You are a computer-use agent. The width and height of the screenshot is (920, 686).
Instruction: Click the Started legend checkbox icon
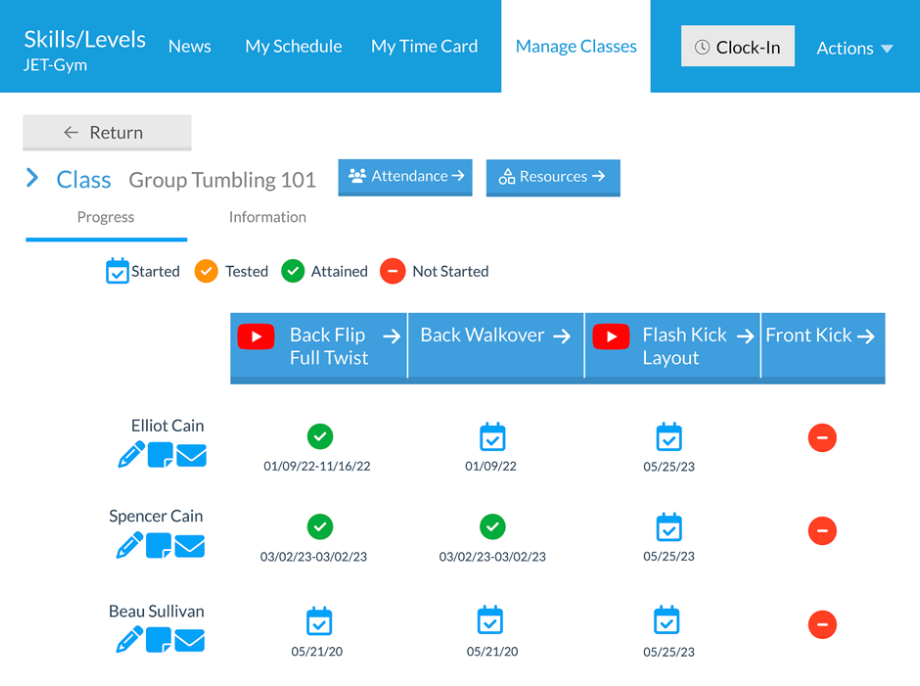[x=116, y=270]
